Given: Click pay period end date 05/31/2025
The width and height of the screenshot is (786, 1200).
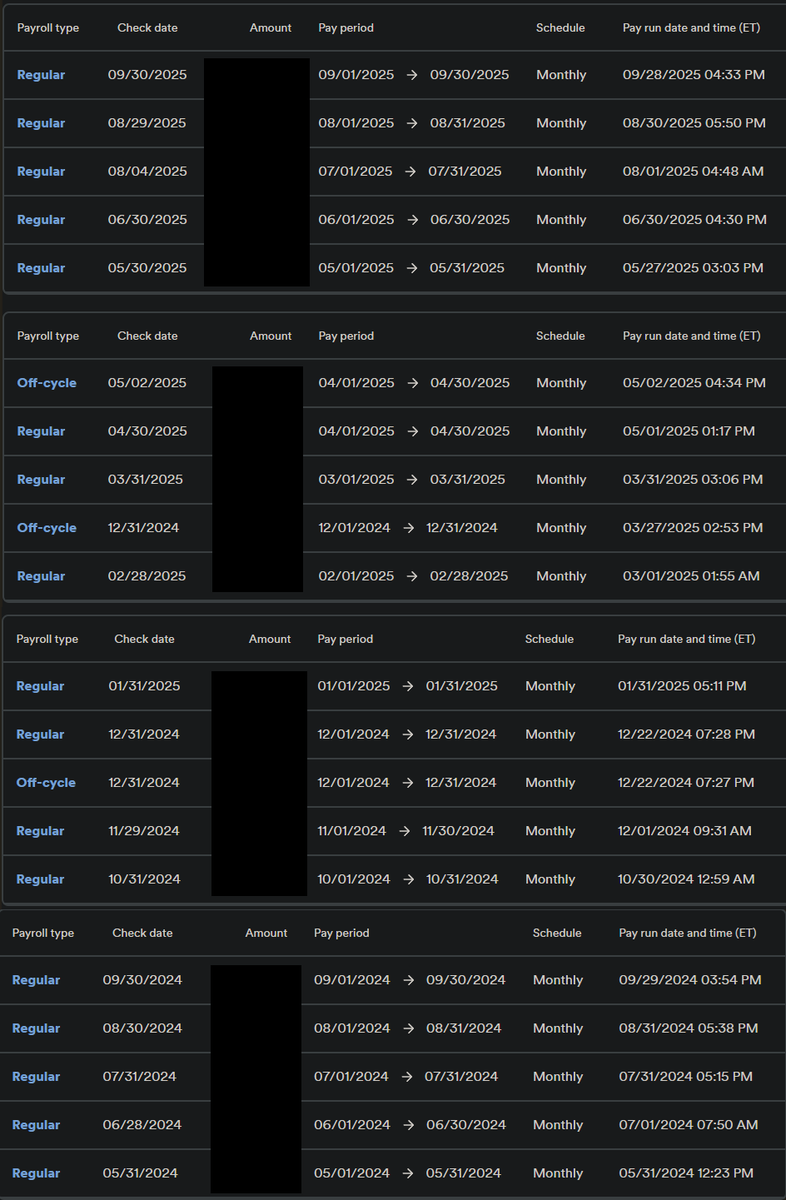Looking at the screenshot, I should [x=467, y=268].
